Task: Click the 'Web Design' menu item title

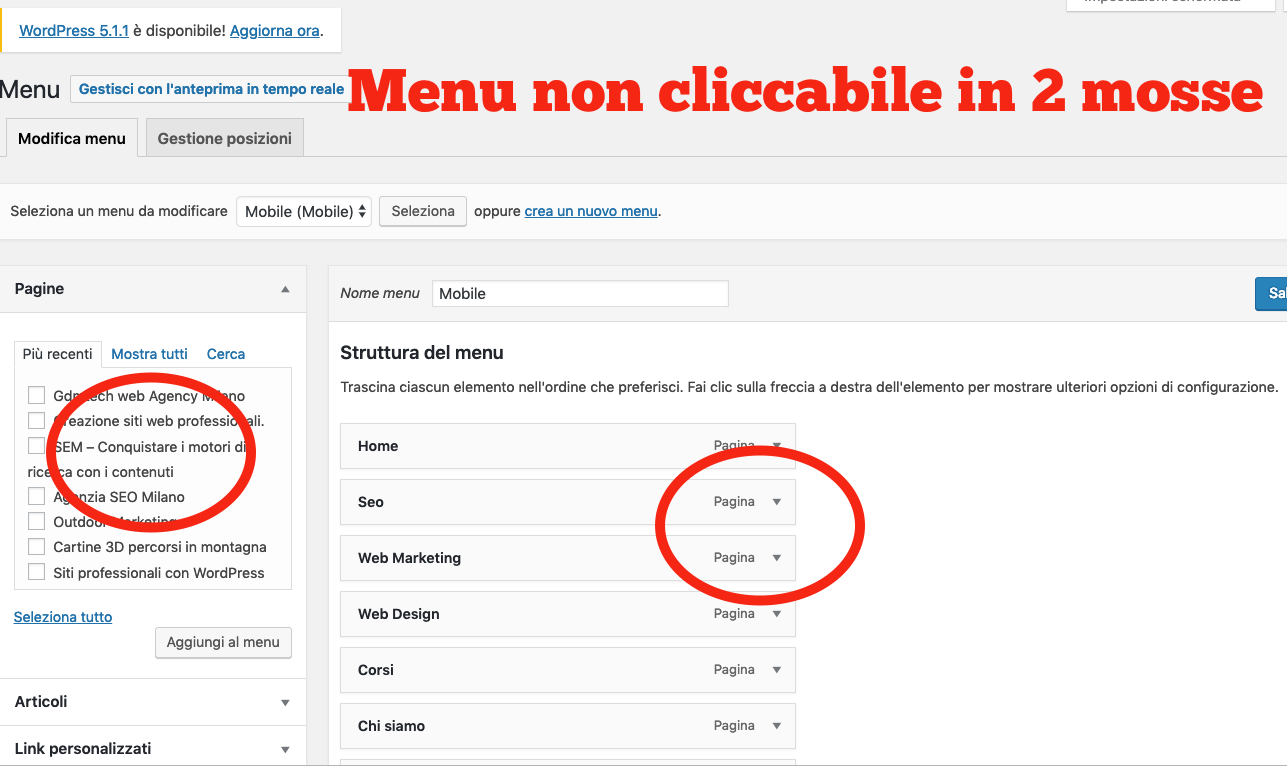Action: 399,614
